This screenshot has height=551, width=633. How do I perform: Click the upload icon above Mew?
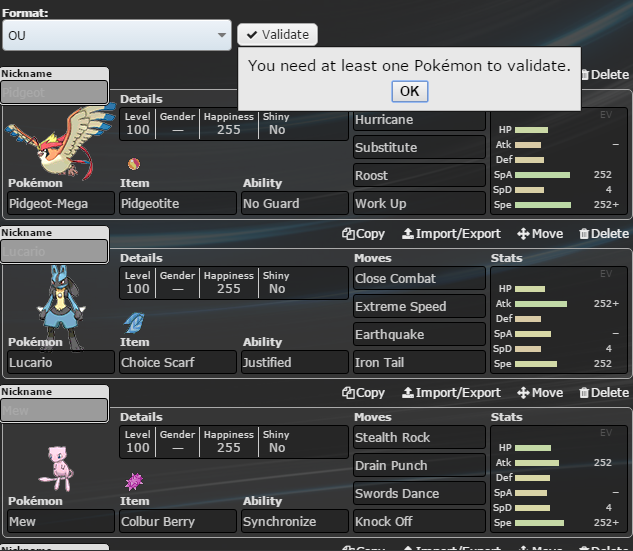[x=408, y=393]
